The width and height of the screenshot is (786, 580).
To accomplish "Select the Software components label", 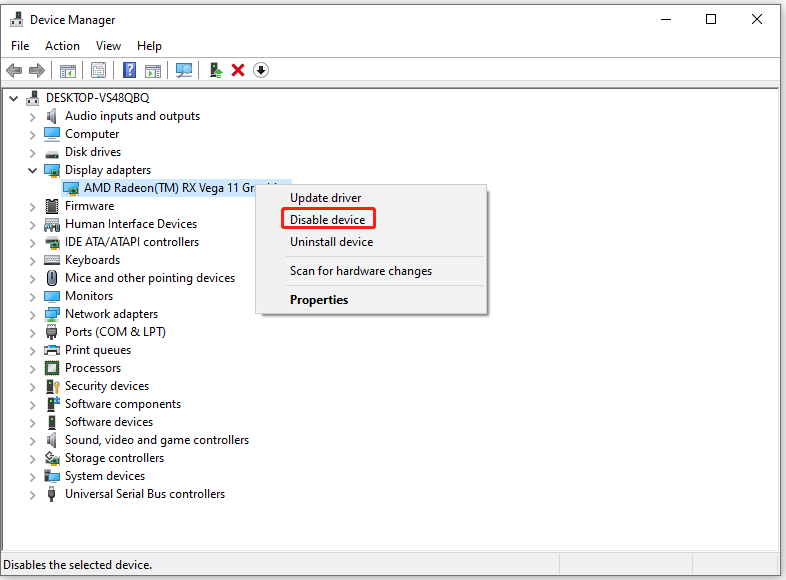I will point(123,404).
